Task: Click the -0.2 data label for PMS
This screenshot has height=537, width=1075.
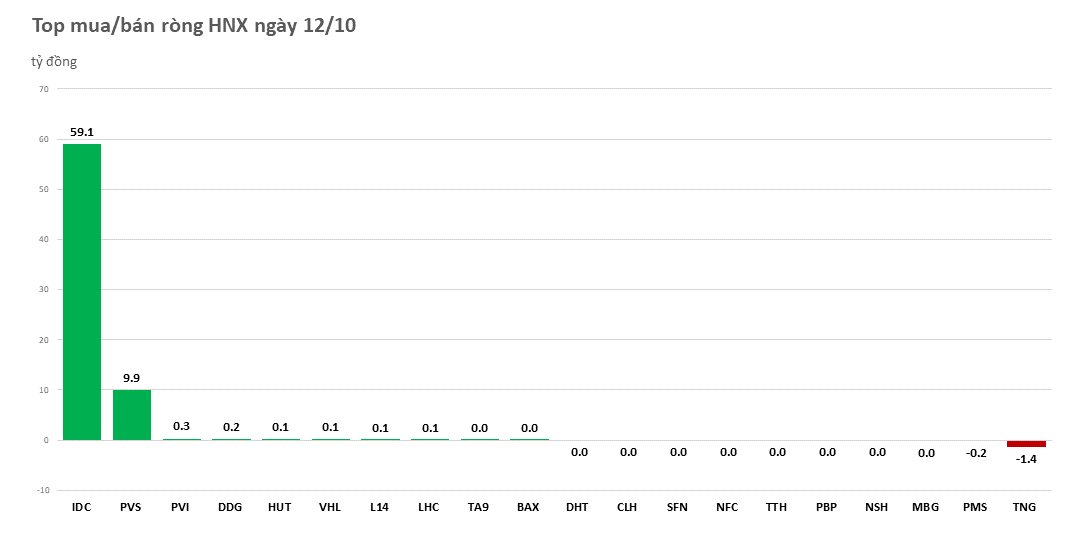Action: [x=976, y=452]
